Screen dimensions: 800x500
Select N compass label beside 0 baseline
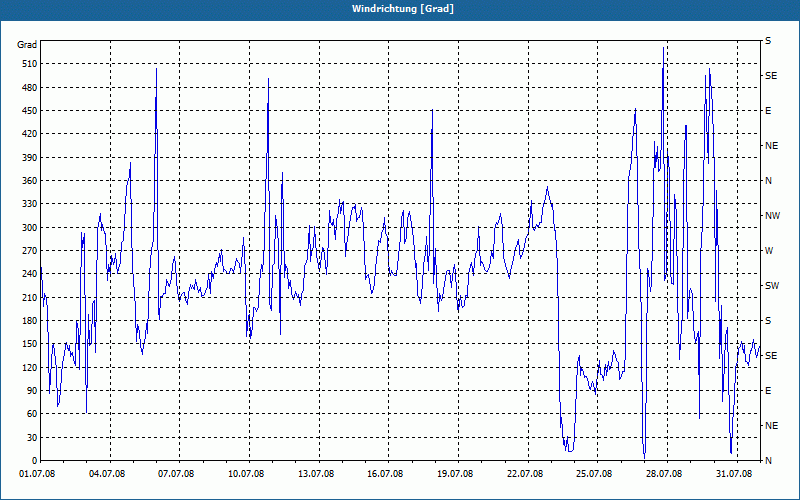pyautogui.click(x=768, y=461)
